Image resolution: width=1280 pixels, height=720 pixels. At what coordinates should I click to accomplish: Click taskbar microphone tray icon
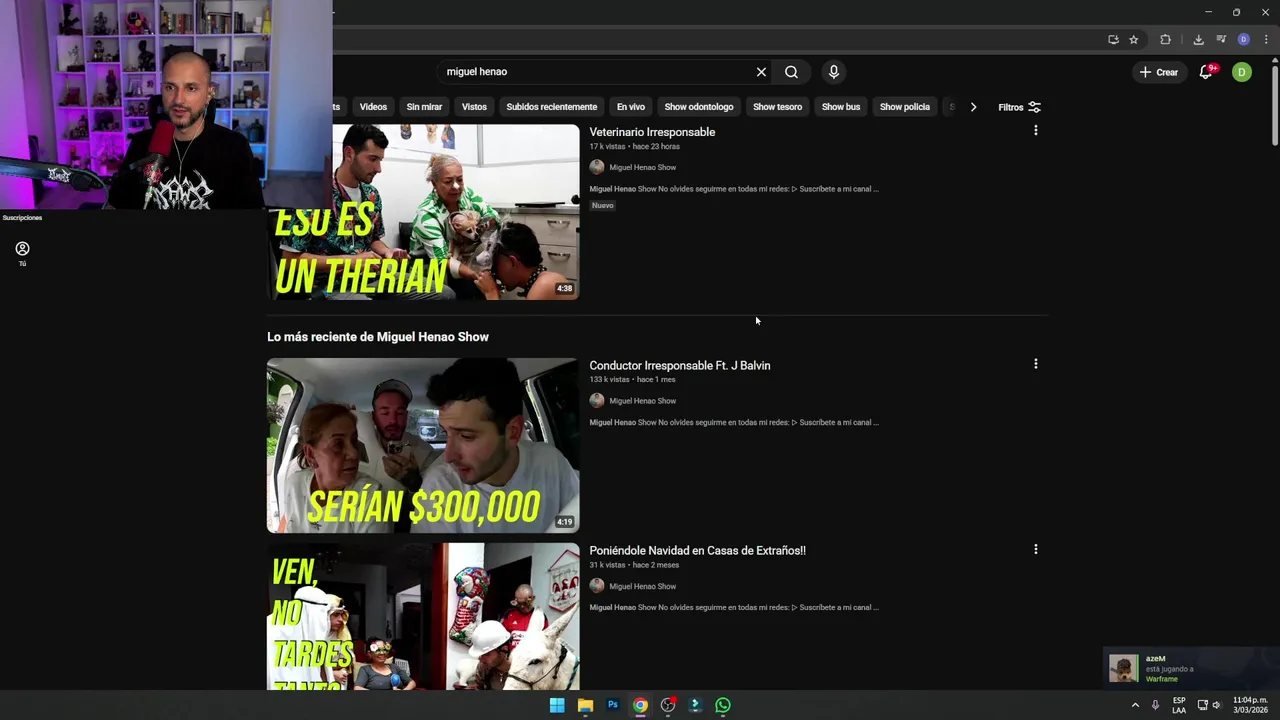point(1155,705)
